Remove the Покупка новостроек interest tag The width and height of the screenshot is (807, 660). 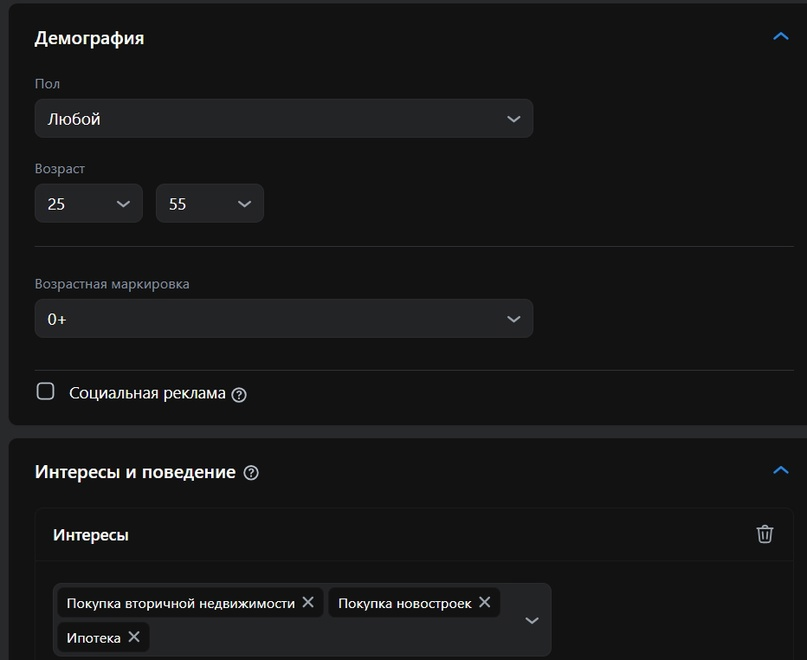click(x=484, y=602)
